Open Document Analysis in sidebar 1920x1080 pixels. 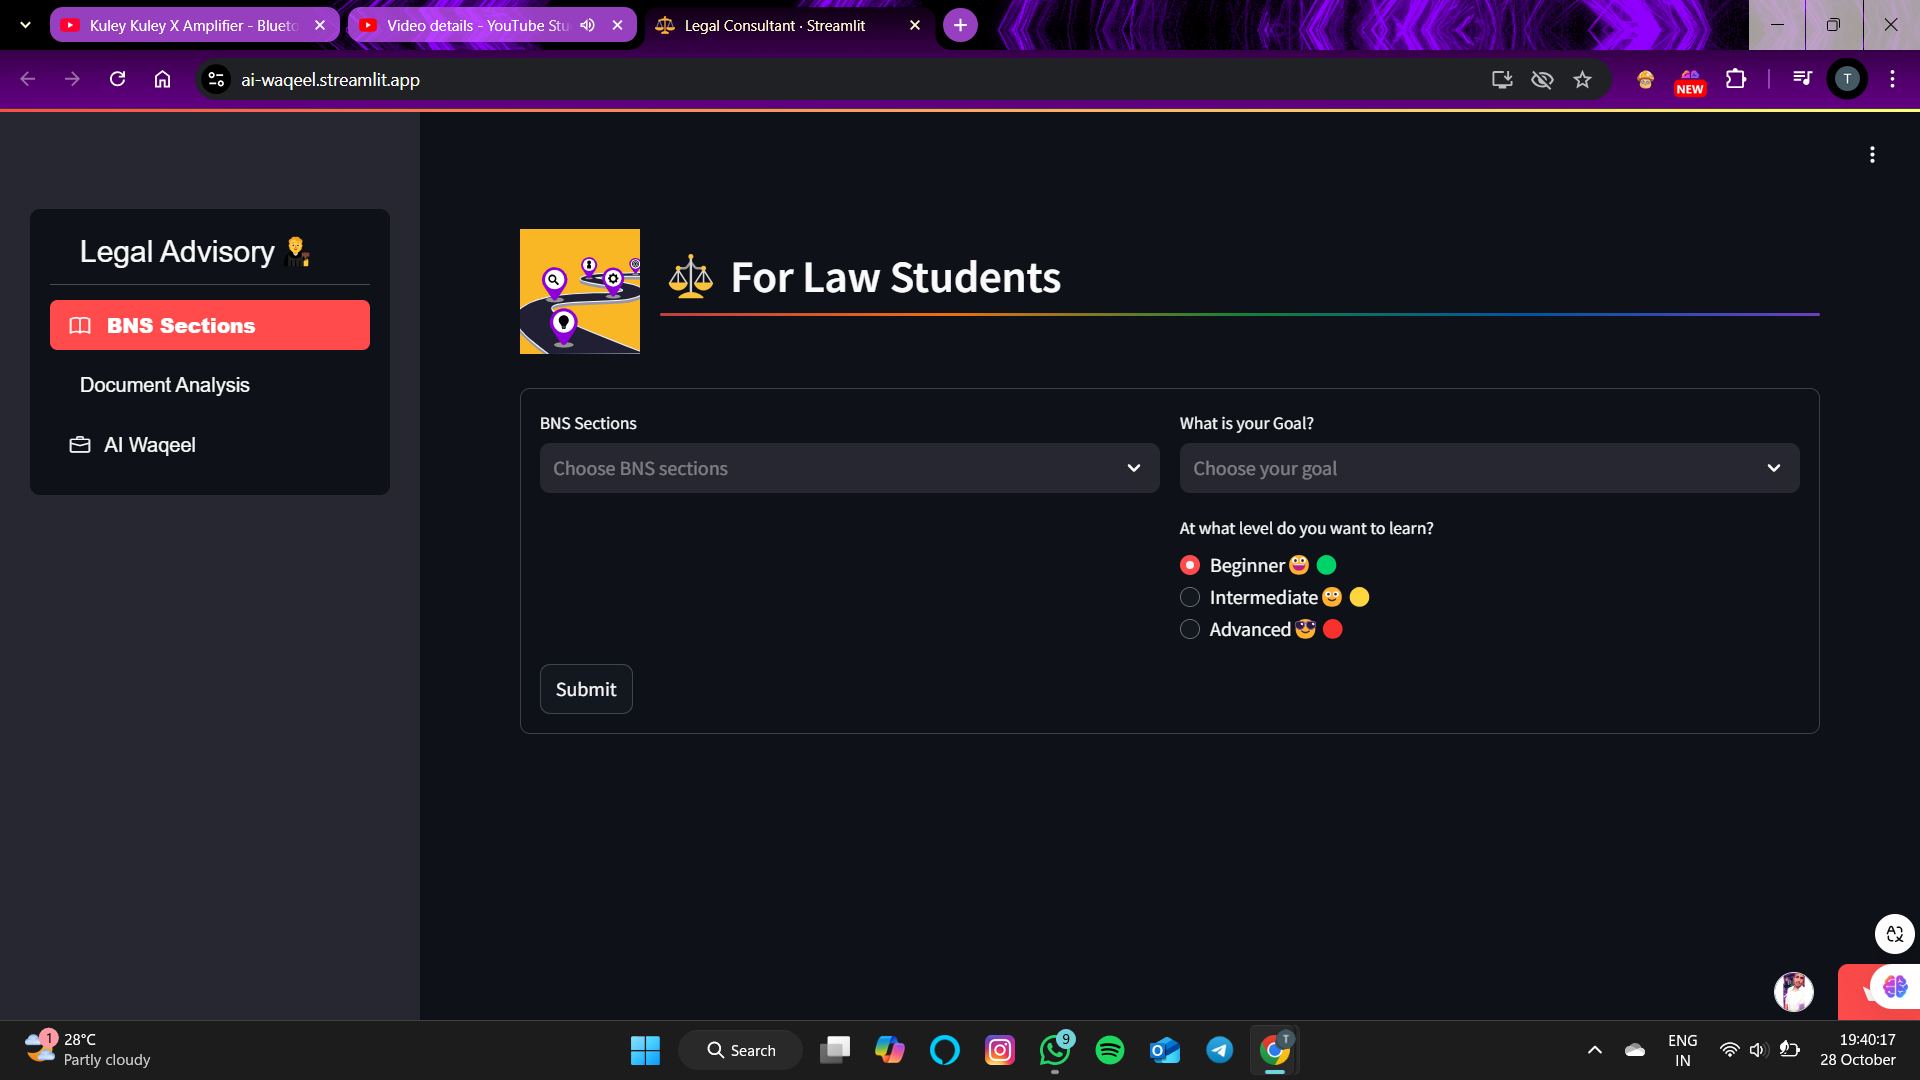[x=165, y=385]
